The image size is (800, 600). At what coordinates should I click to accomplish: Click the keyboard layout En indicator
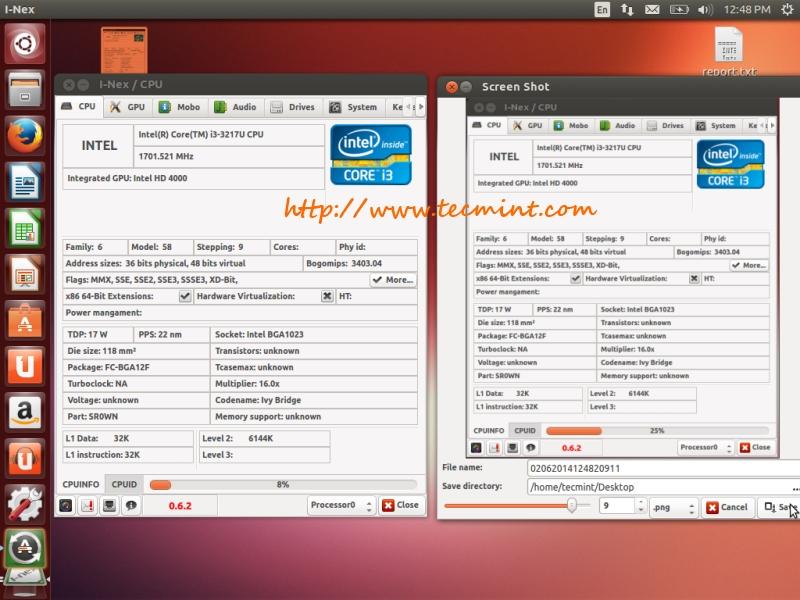click(602, 9)
